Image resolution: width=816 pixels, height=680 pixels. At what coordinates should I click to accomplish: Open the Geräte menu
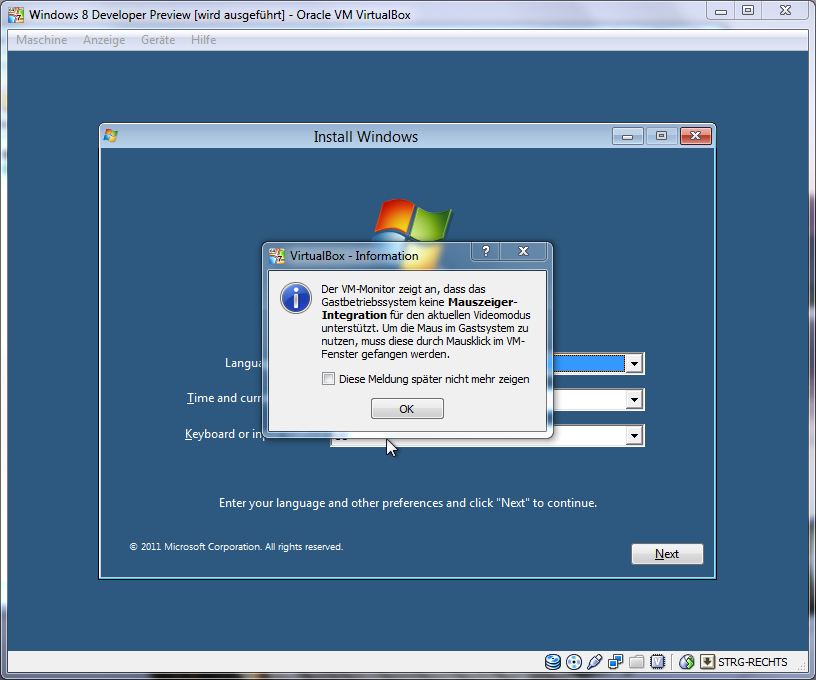coord(158,40)
